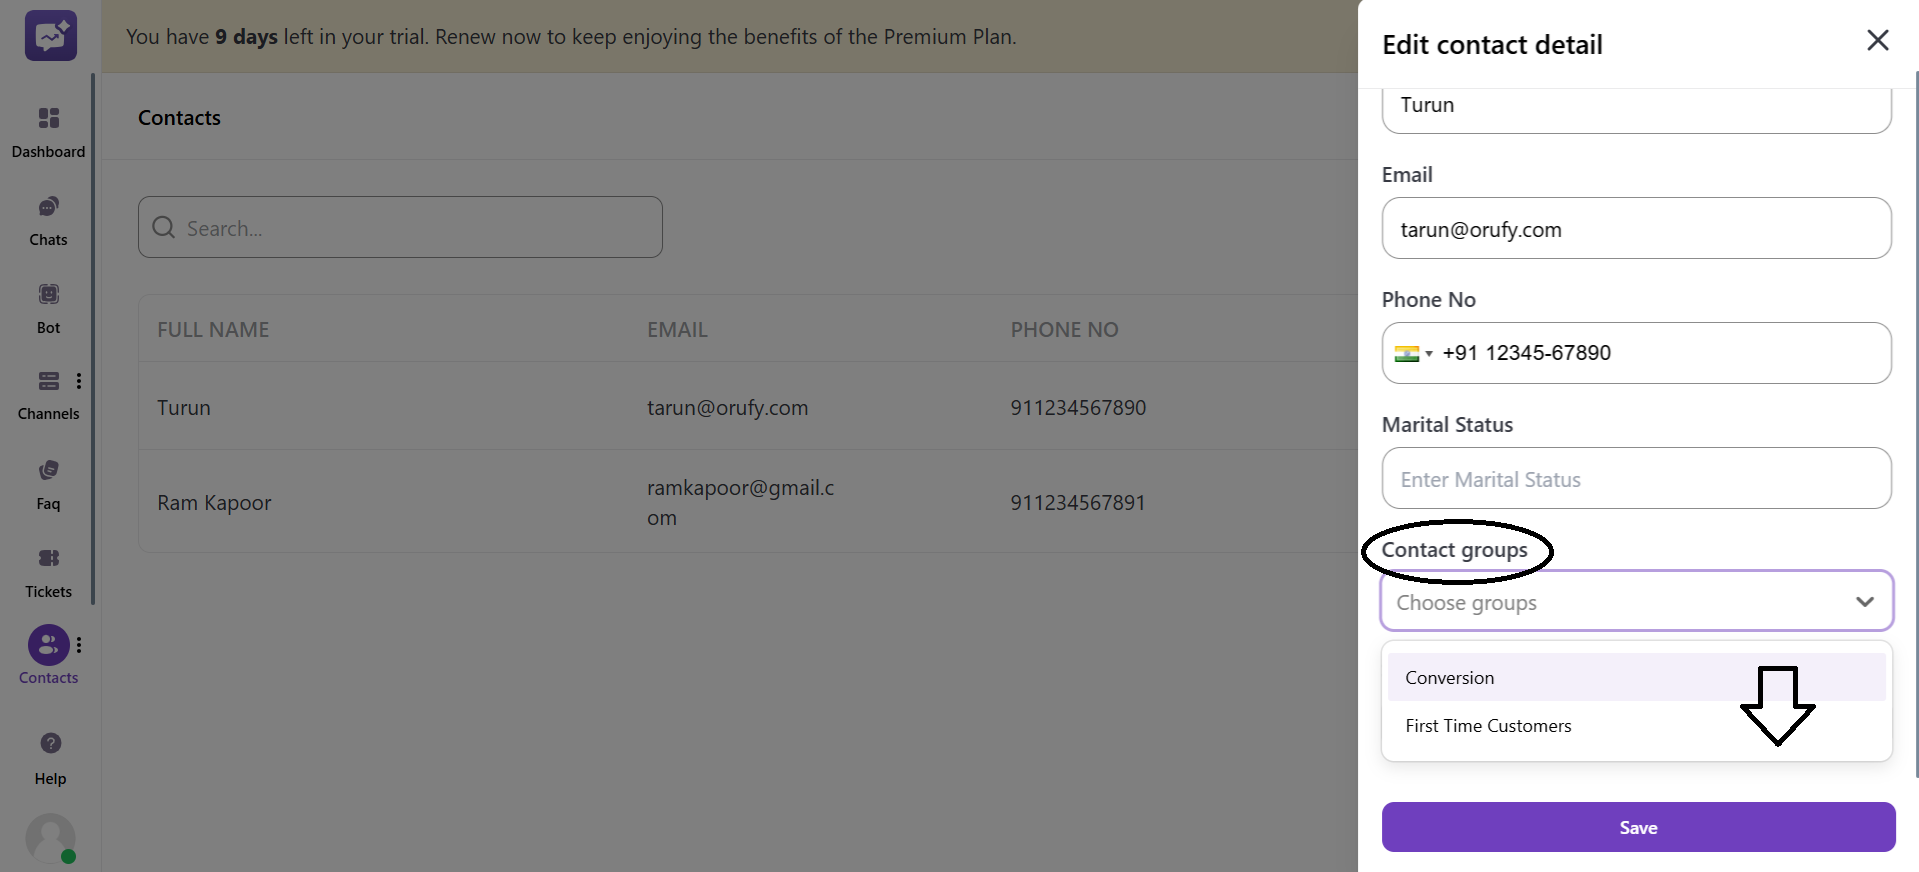Click the Save button
The height and width of the screenshot is (872, 1919).
pyautogui.click(x=1637, y=827)
